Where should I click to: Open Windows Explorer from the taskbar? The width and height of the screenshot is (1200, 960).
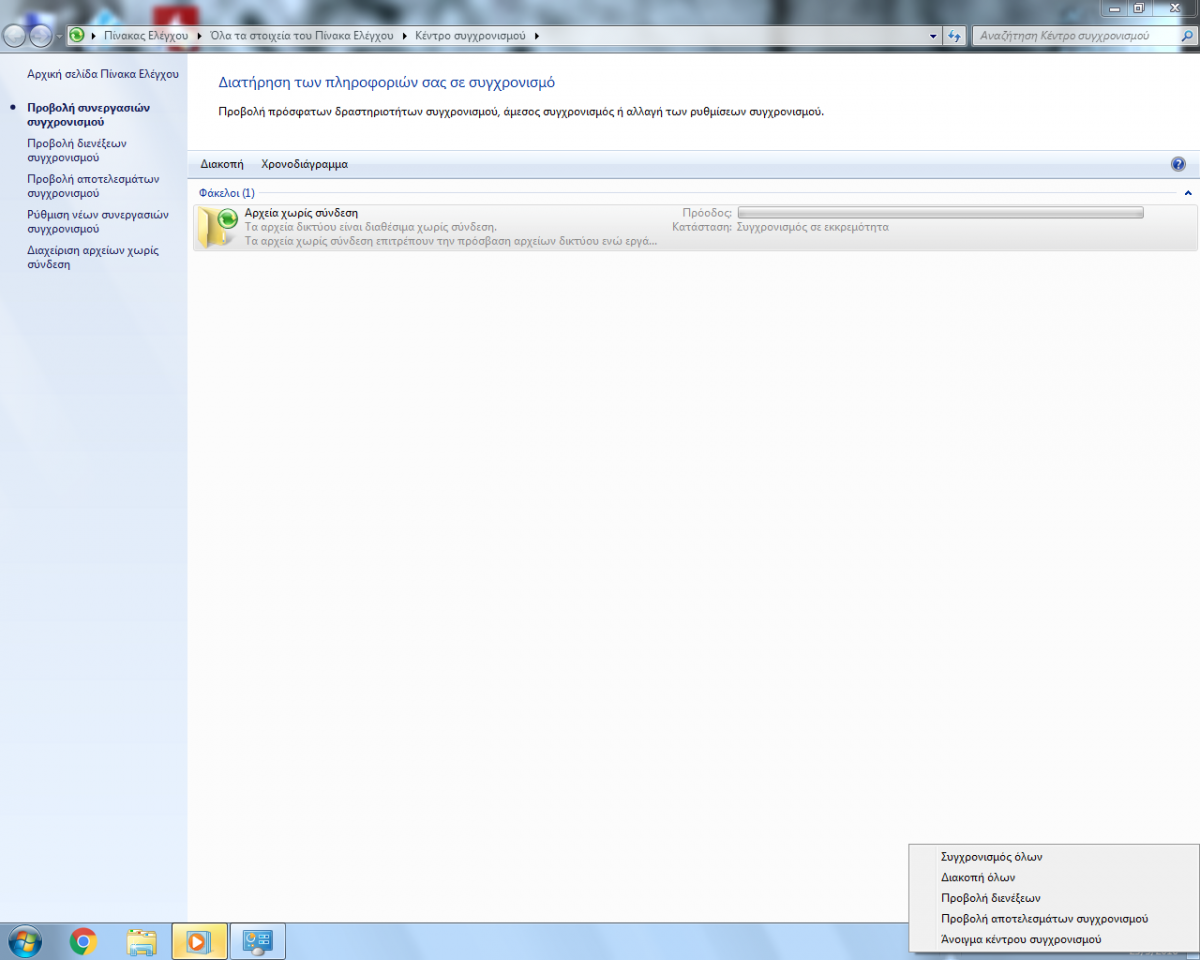[x=141, y=941]
